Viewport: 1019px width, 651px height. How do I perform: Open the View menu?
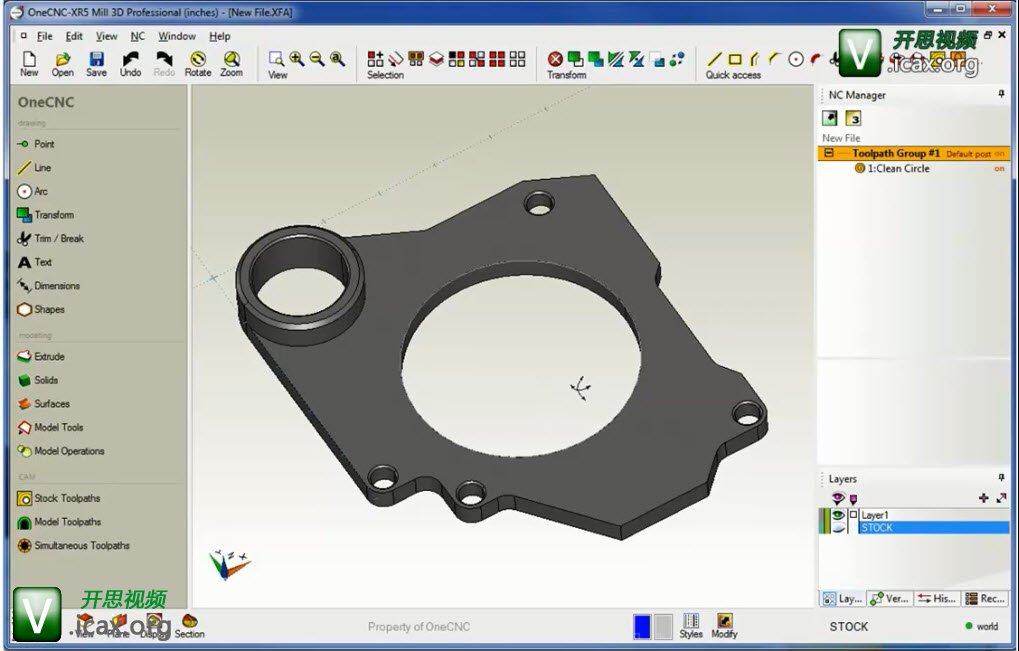pyautogui.click(x=107, y=36)
